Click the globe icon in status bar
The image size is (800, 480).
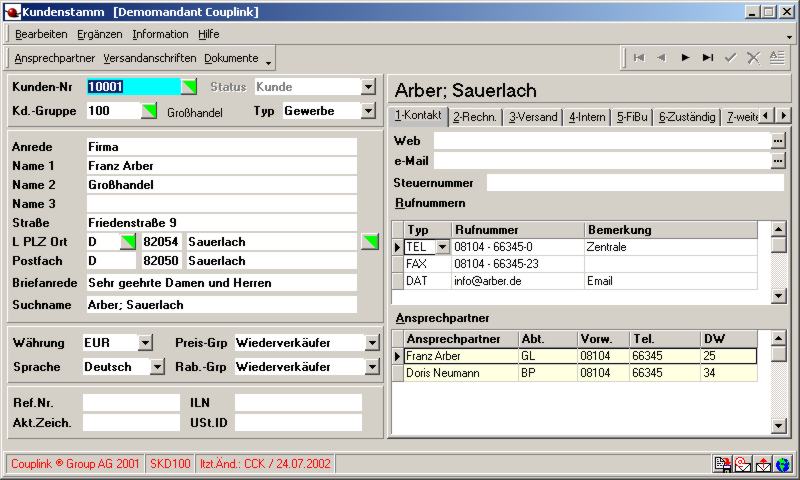pos(783,464)
